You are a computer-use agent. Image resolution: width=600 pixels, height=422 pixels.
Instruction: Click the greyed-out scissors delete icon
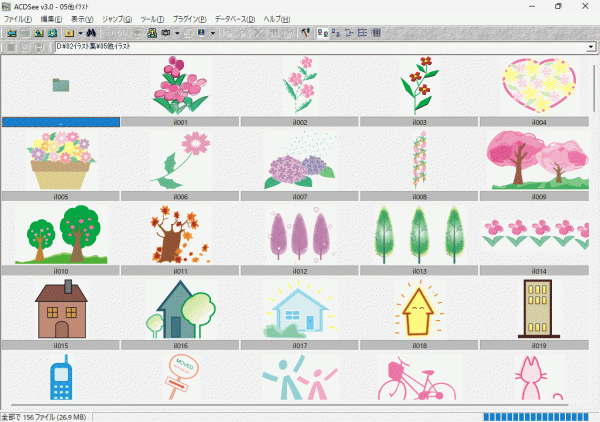pyautogui.click(x=259, y=33)
